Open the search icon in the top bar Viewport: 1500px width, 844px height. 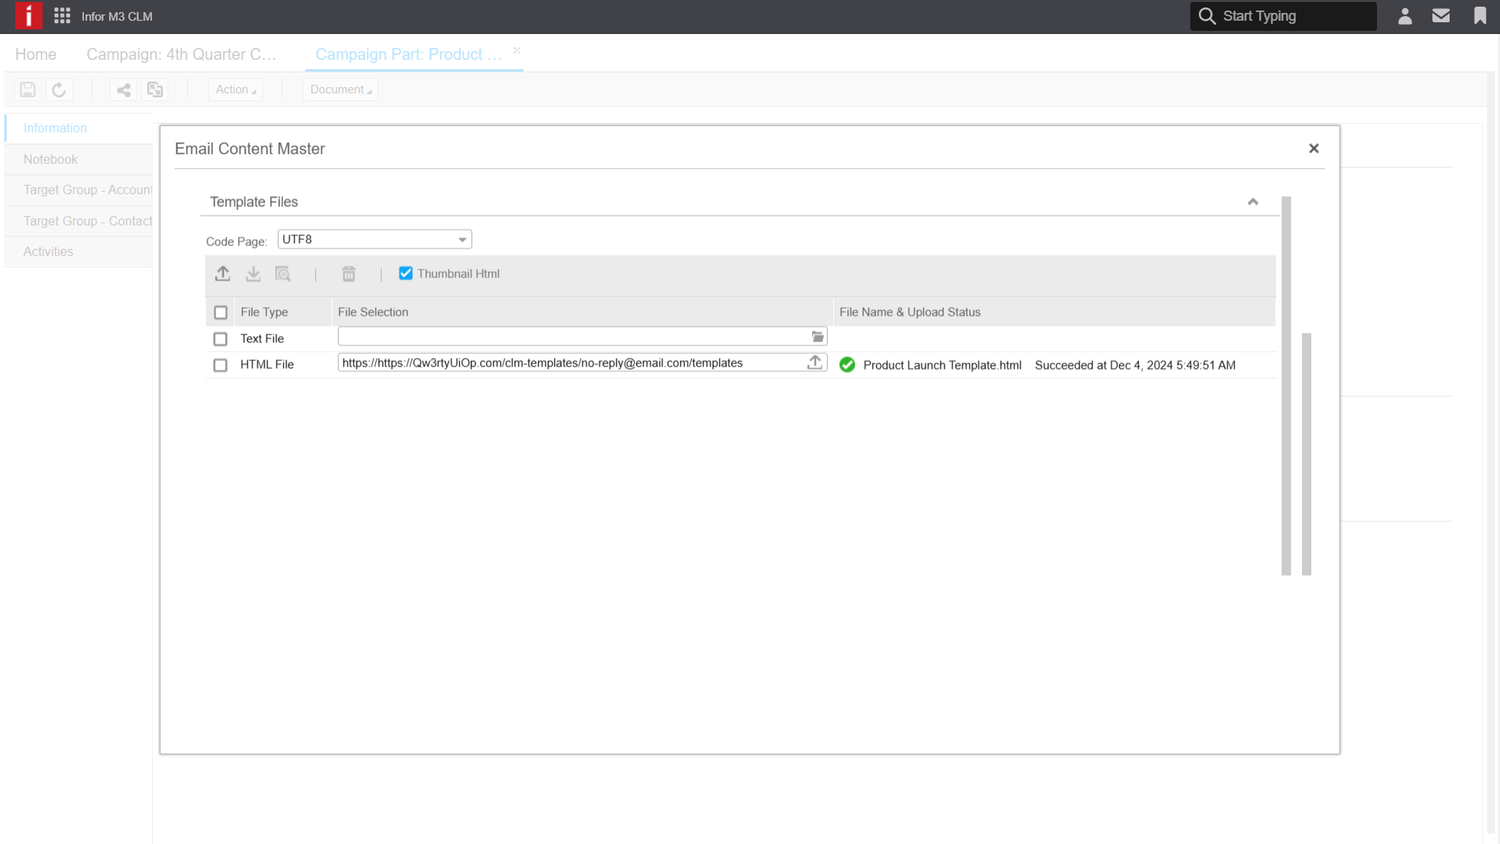click(1207, 16)
